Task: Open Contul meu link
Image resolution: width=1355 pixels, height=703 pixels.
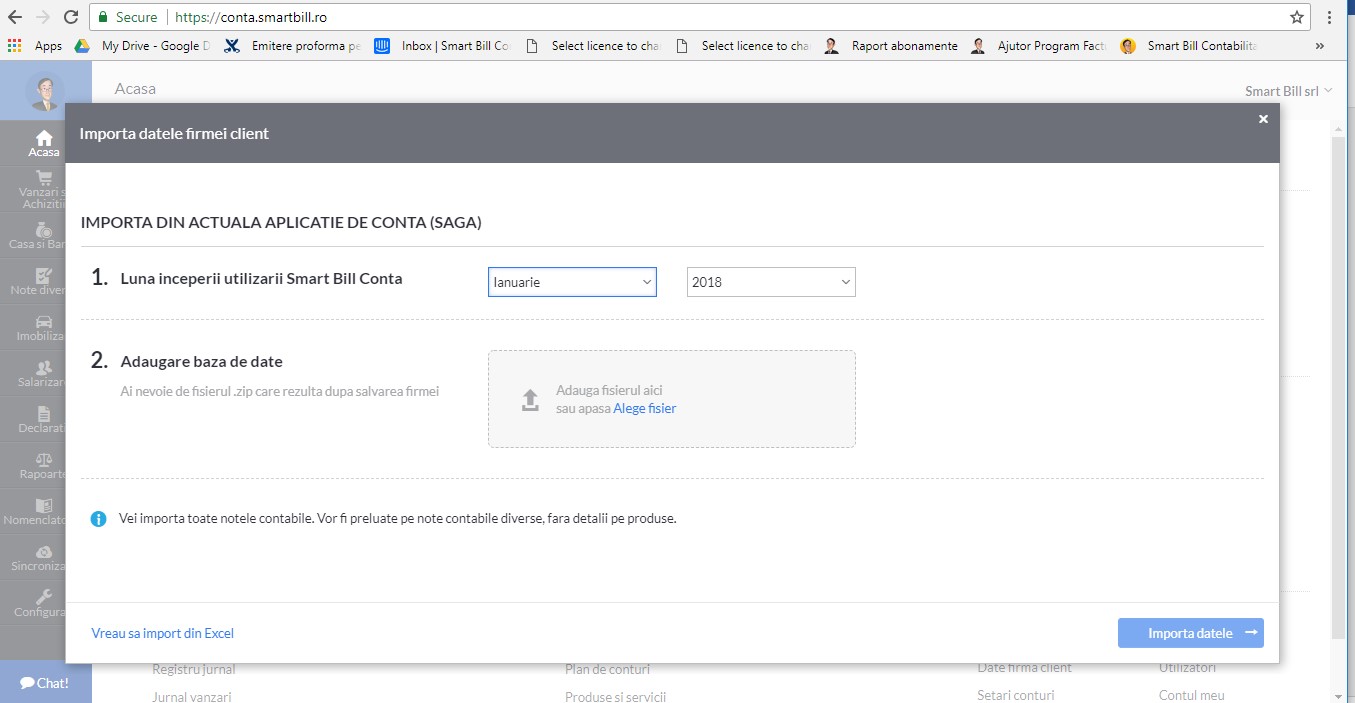Action: point(1192,695)
